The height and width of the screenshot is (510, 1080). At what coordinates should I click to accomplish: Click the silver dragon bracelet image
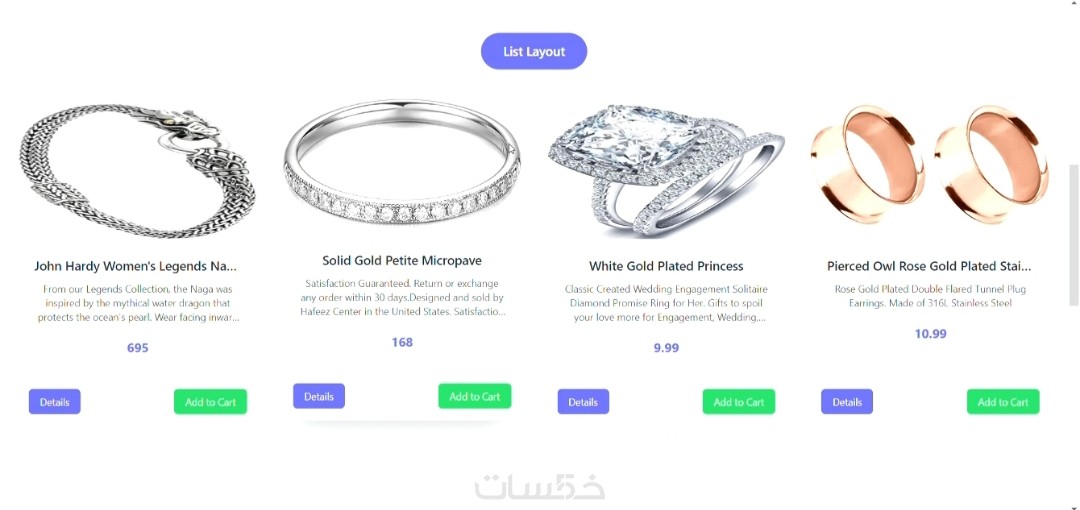(x=138, y=171)
